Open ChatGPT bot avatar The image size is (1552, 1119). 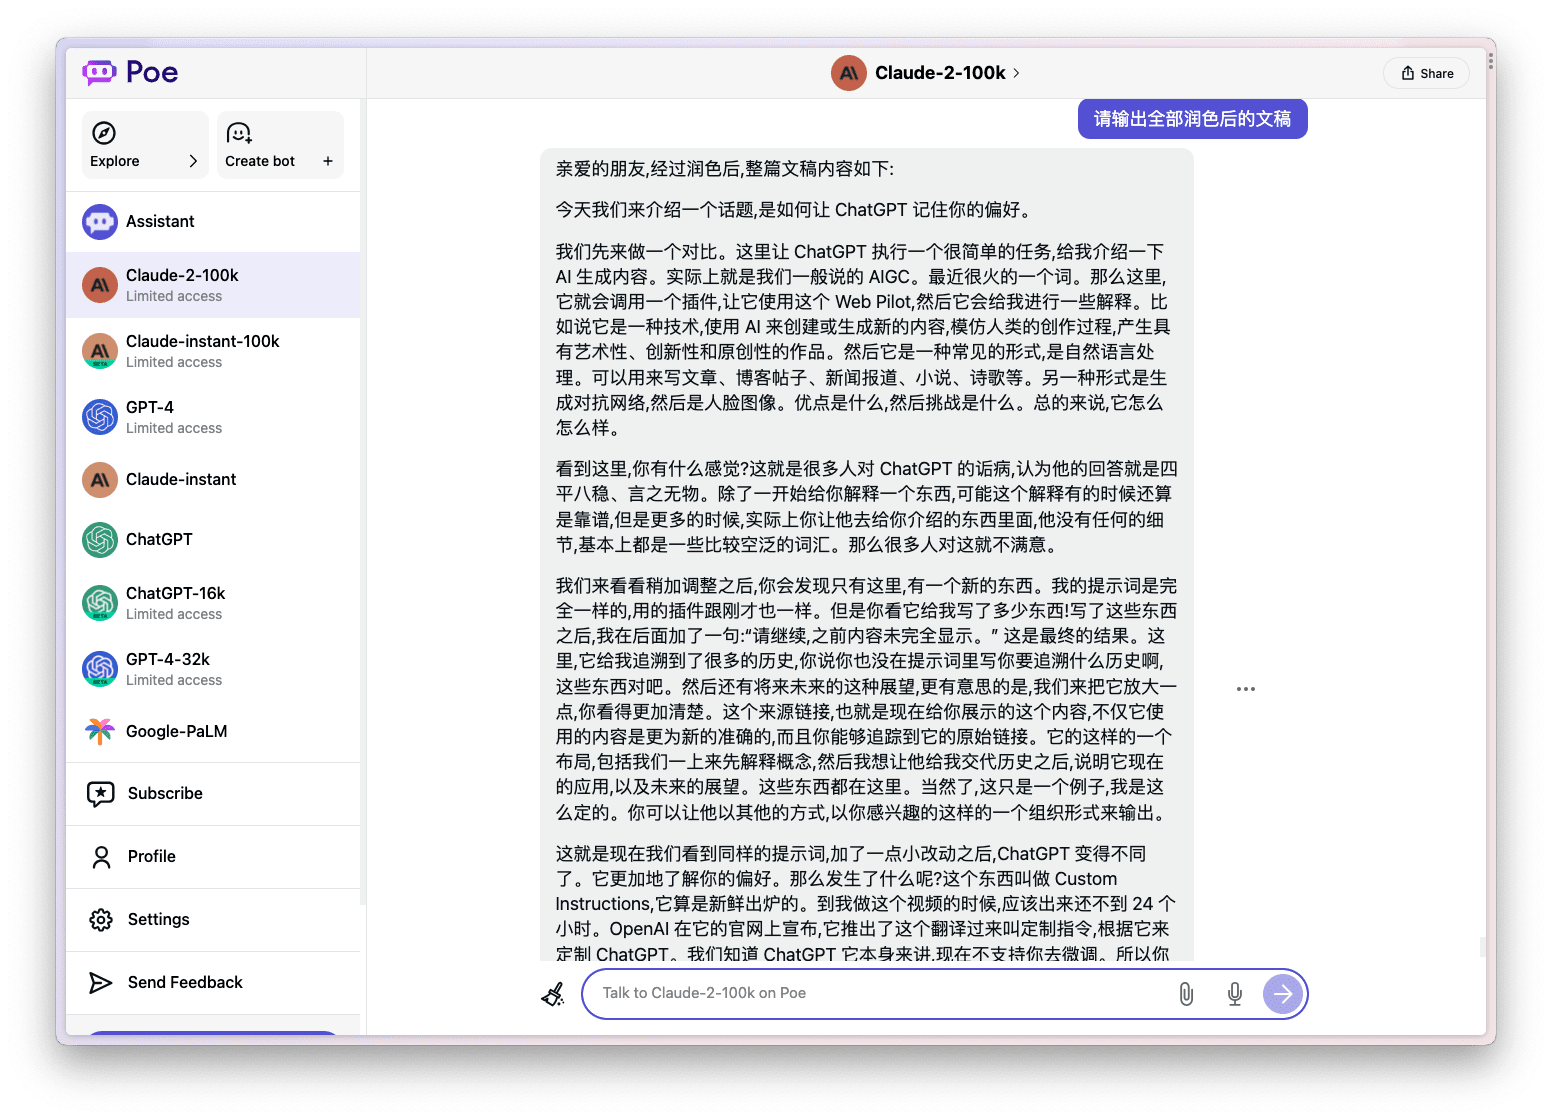(x=100, y=540)
